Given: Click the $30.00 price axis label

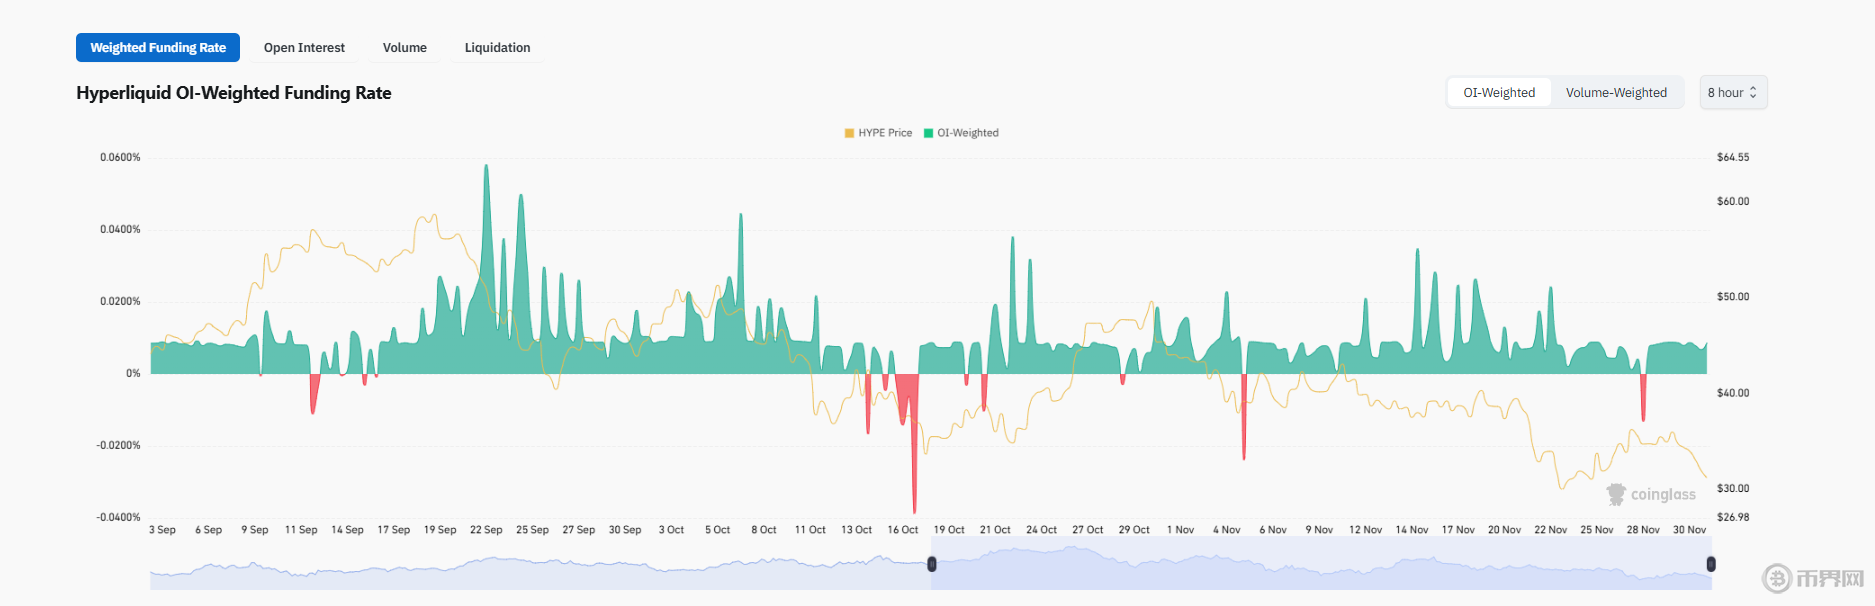Looking at the screenshot, I should pyautogui.click(x=1733, y=488).
